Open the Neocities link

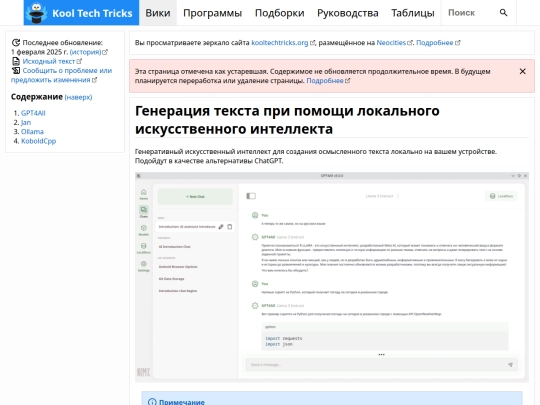[x=394, y=43]
